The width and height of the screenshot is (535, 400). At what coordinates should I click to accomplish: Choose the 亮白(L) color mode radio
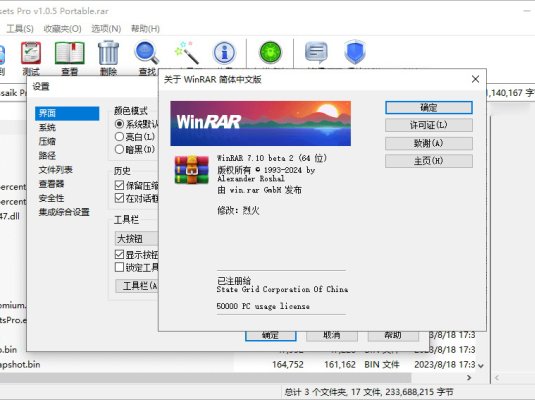coord(119,137)
